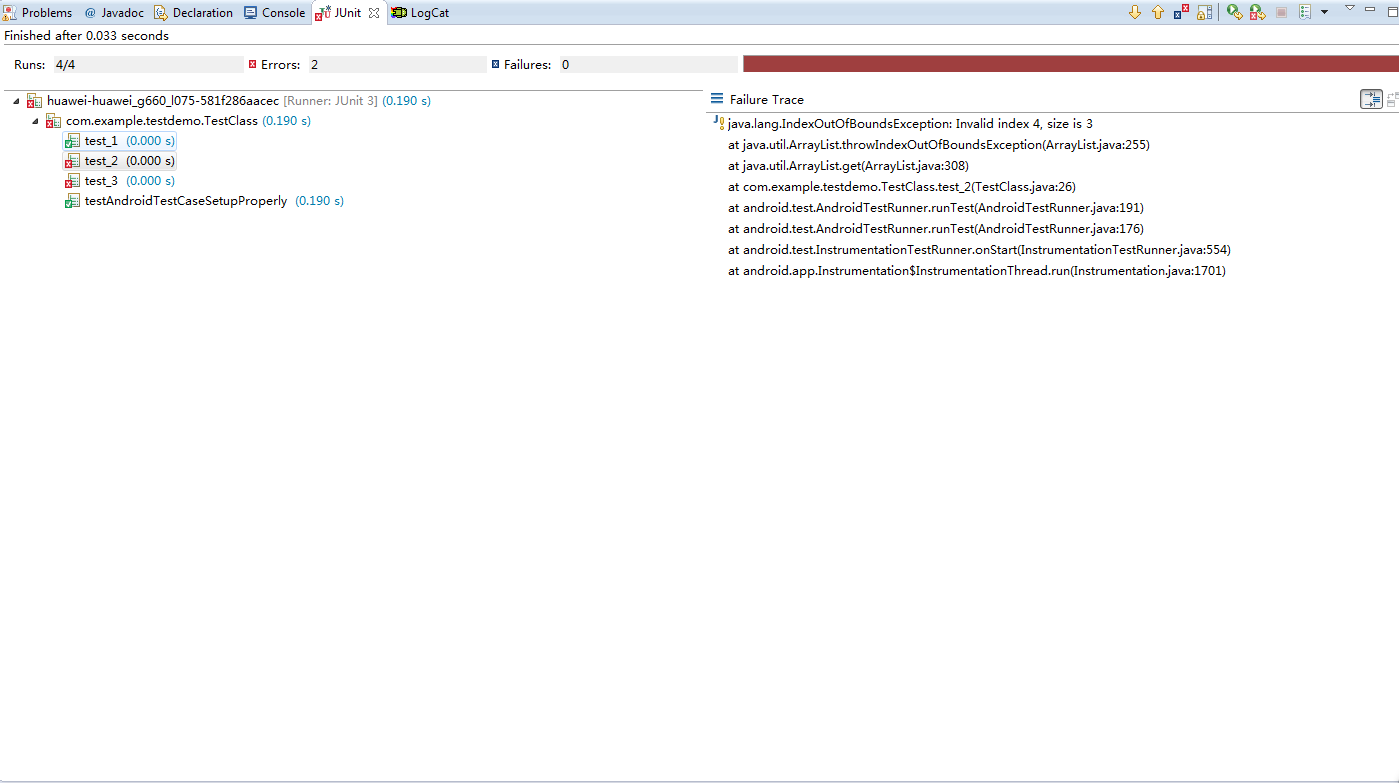The image size is (1399, 783).
Task: Select the IndexOutOfBoundsException trace line
Action: point(910,124)
